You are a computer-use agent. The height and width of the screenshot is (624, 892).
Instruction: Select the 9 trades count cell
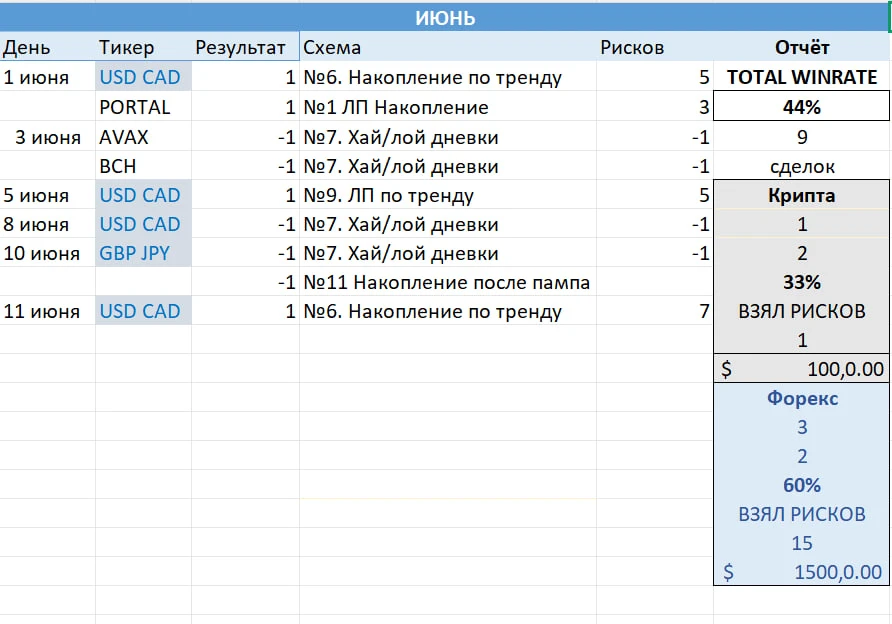[x=802, y=137]
